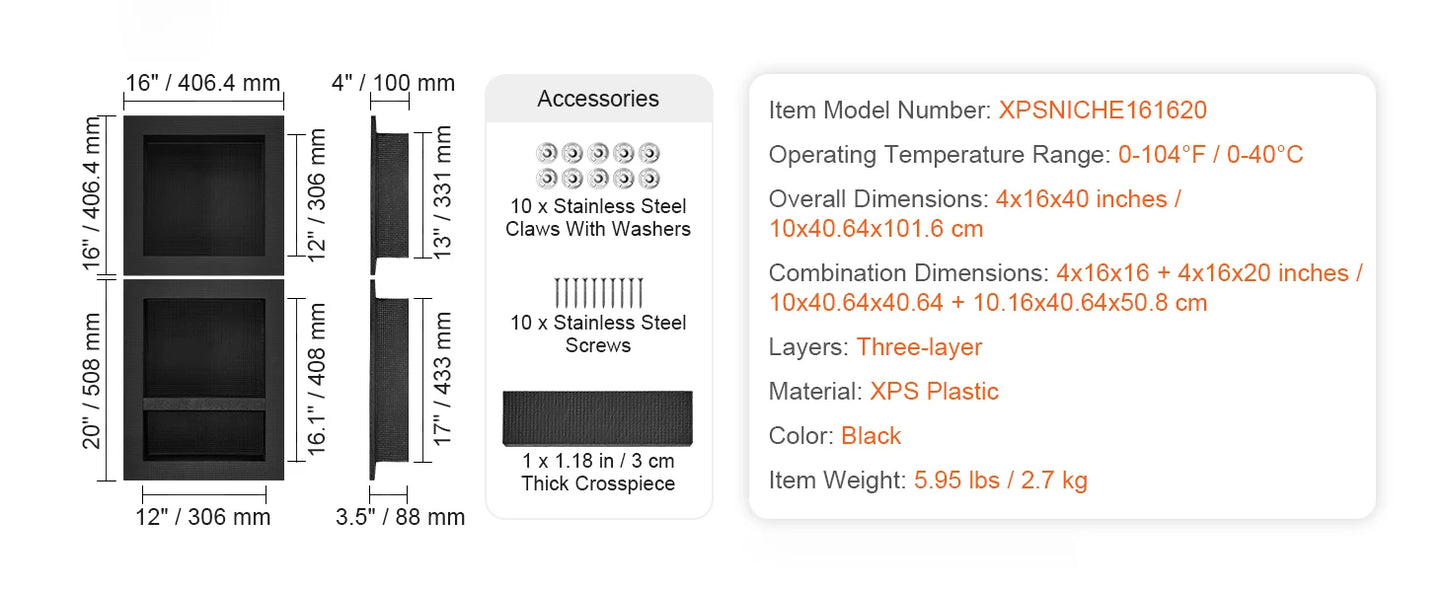Viewport: 1445px width, 592px height.
Task: Select the thick crosspiece accessory image
Action: pos(598,418)
